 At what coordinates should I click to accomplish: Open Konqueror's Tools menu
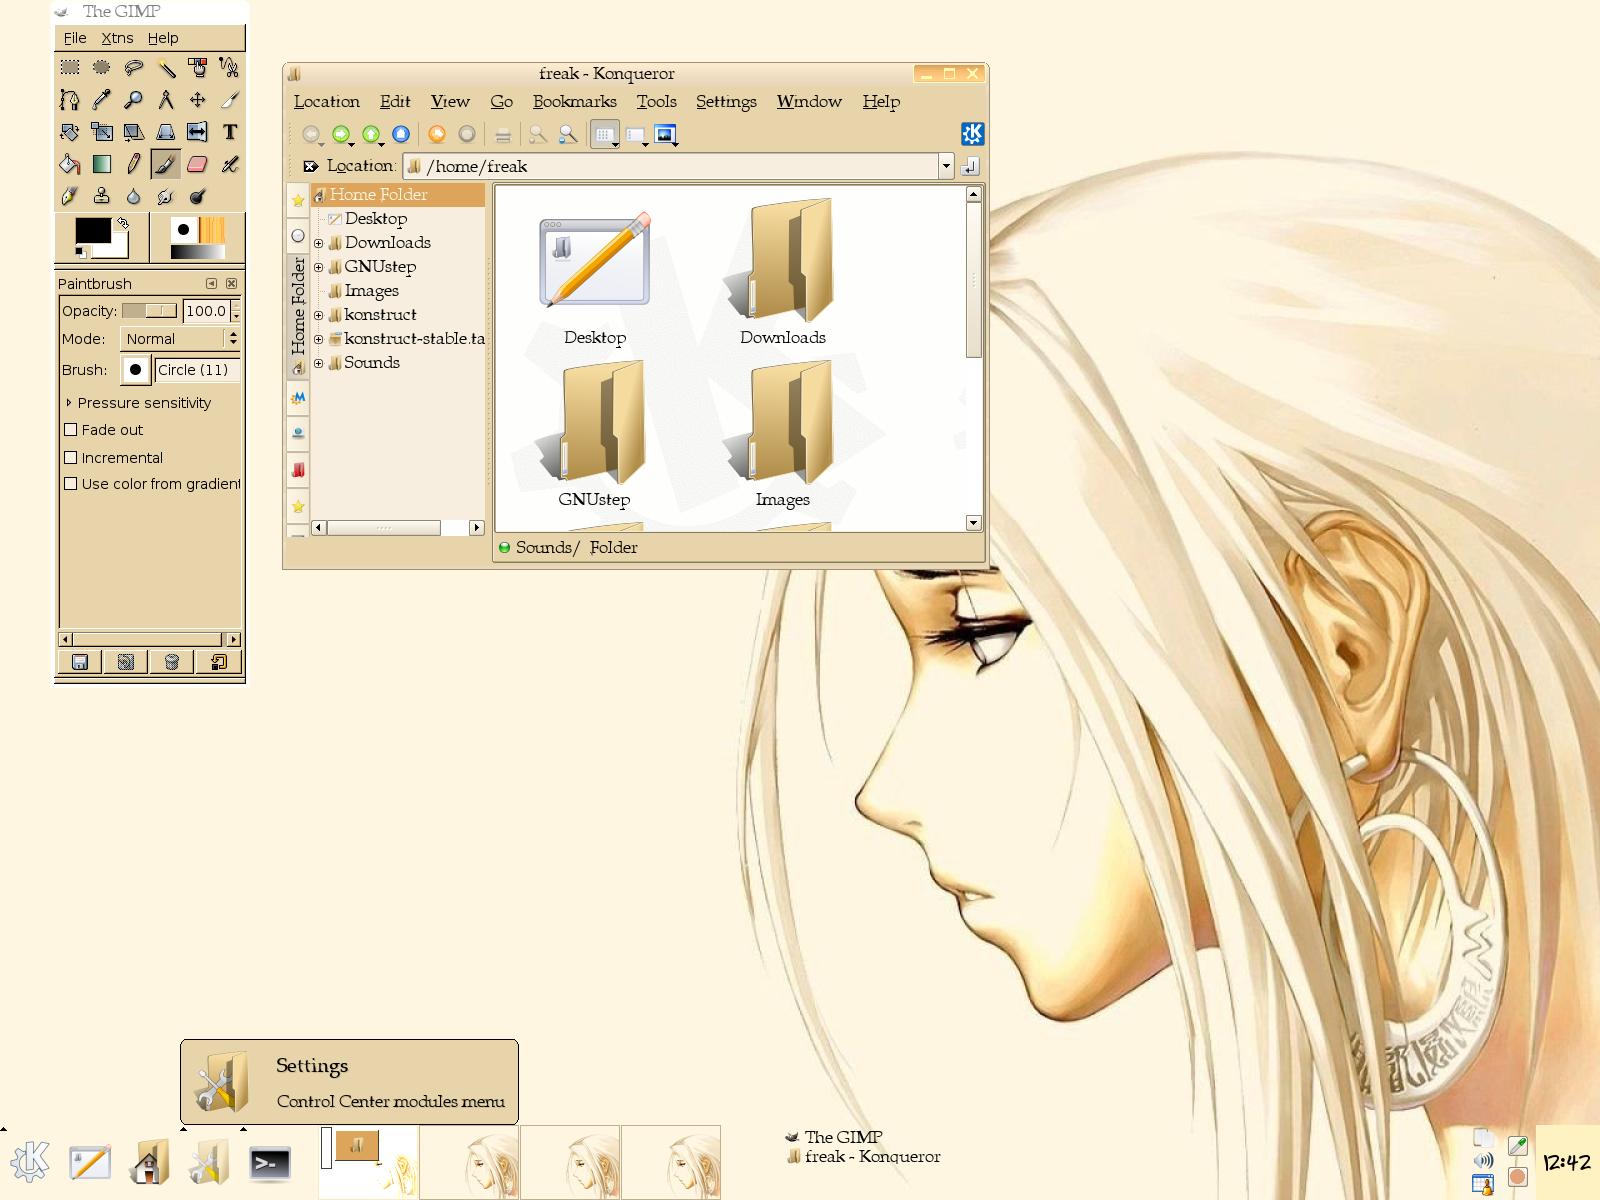(x=657, y=101)
